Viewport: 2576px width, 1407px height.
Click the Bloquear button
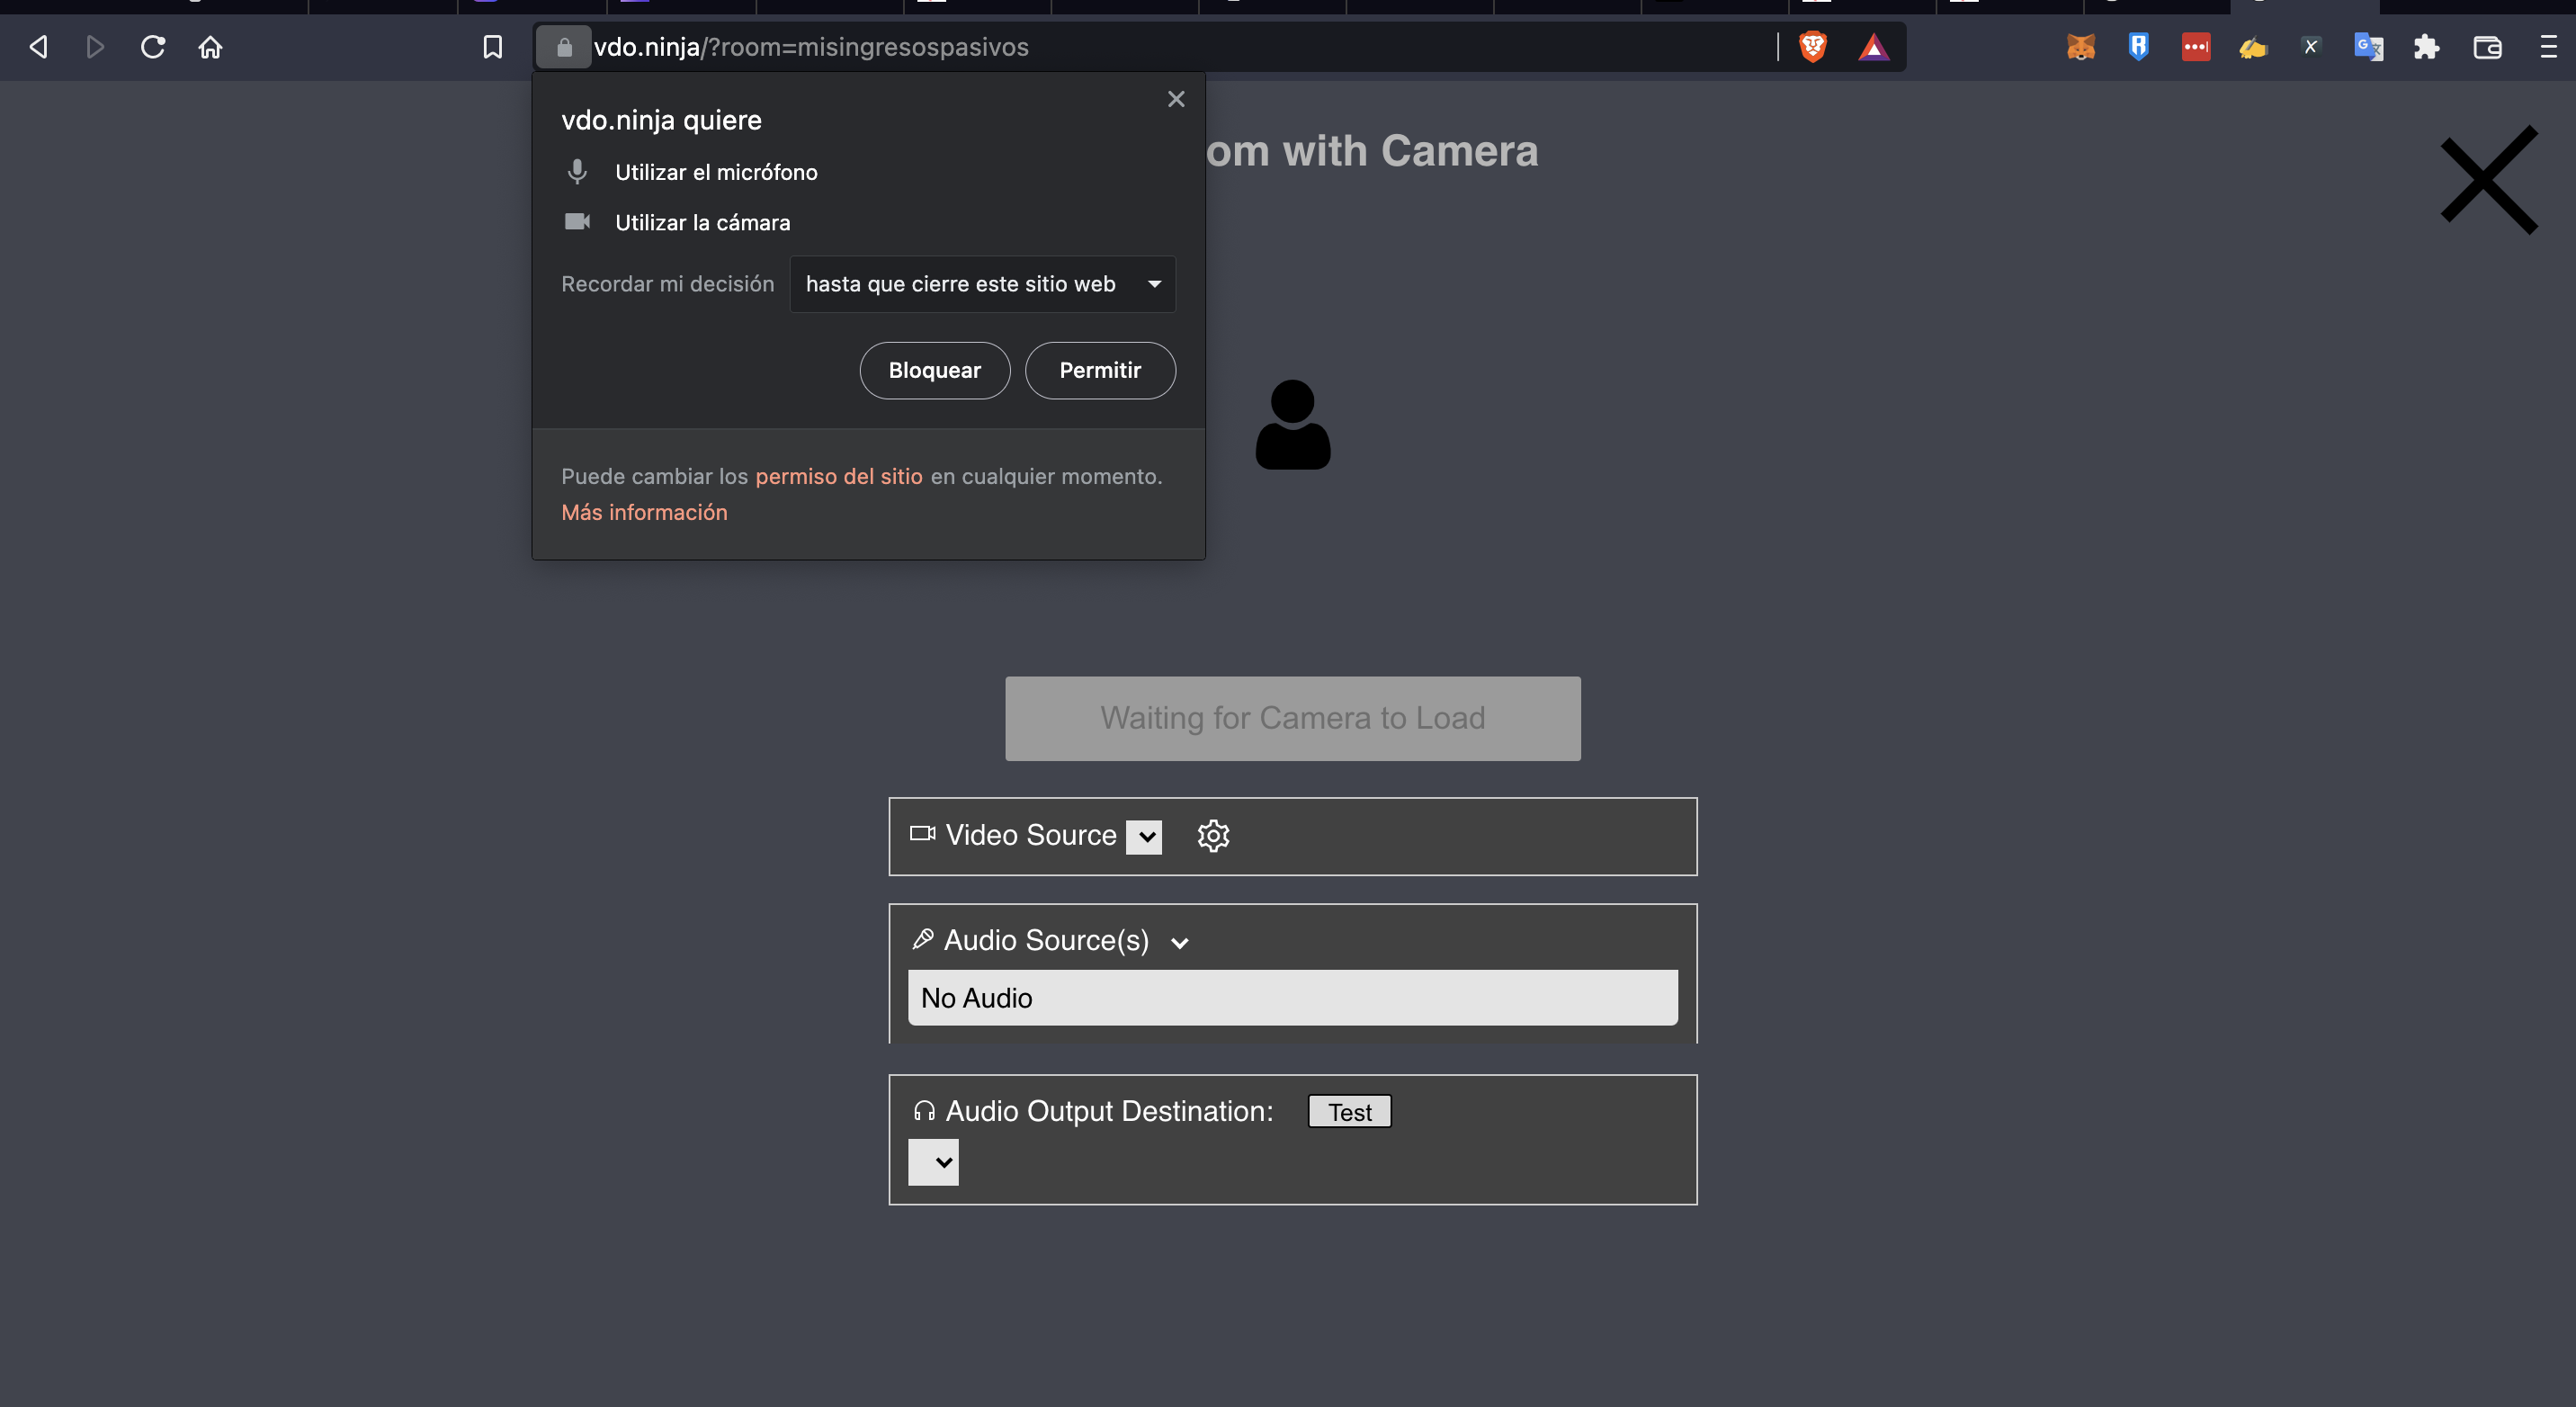click(934, 370)
